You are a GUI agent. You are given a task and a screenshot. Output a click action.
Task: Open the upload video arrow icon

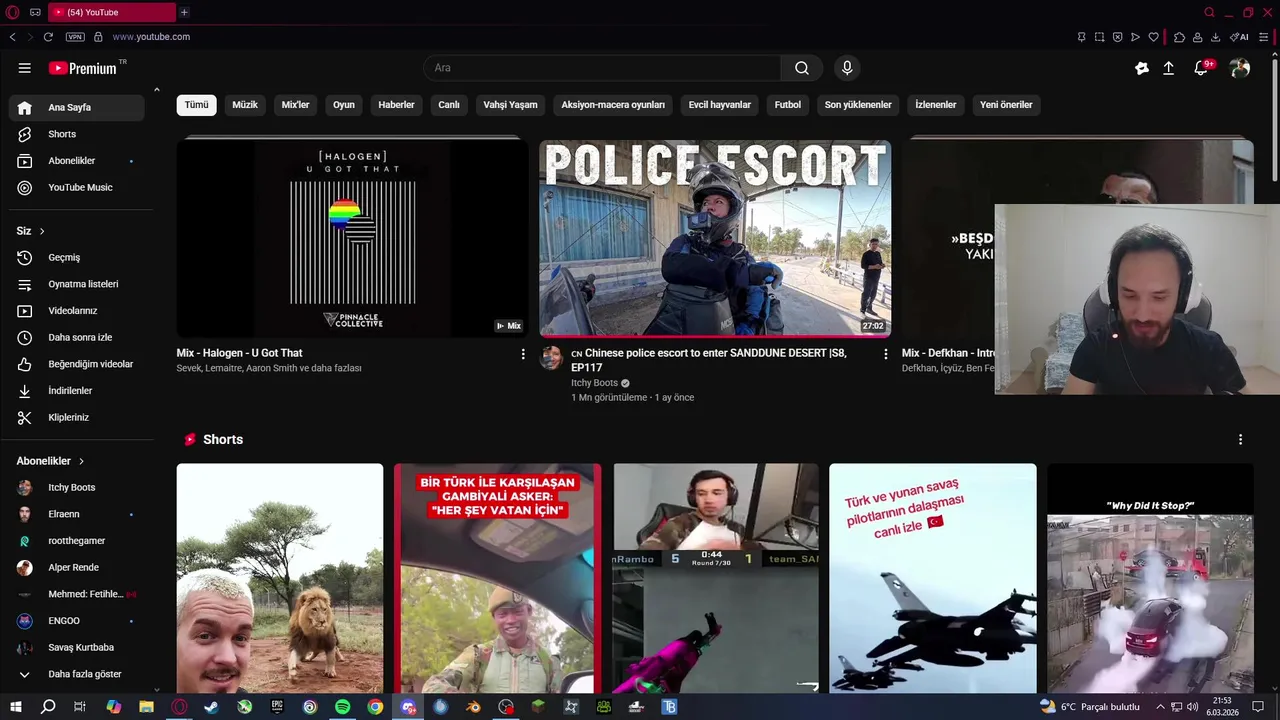click(x=1168, y=68)
